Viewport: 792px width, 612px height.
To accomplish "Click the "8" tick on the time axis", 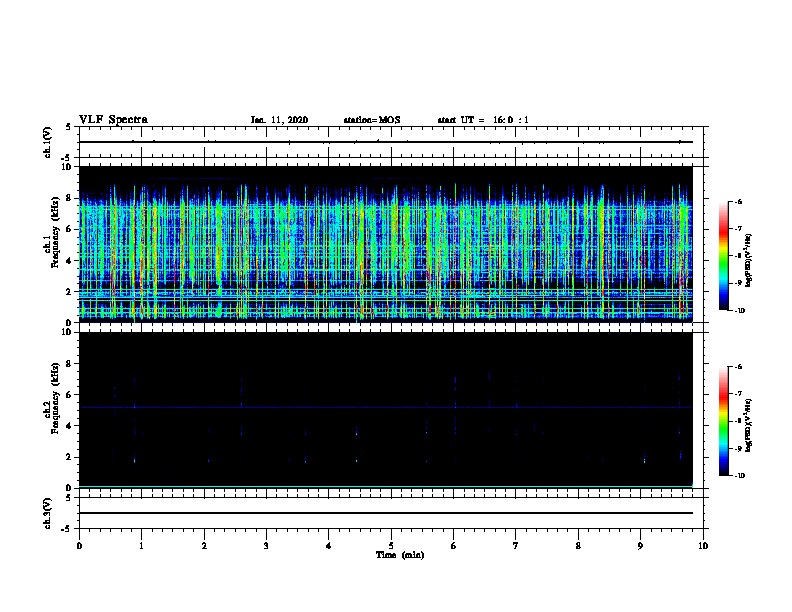I will tap(578, 546).
